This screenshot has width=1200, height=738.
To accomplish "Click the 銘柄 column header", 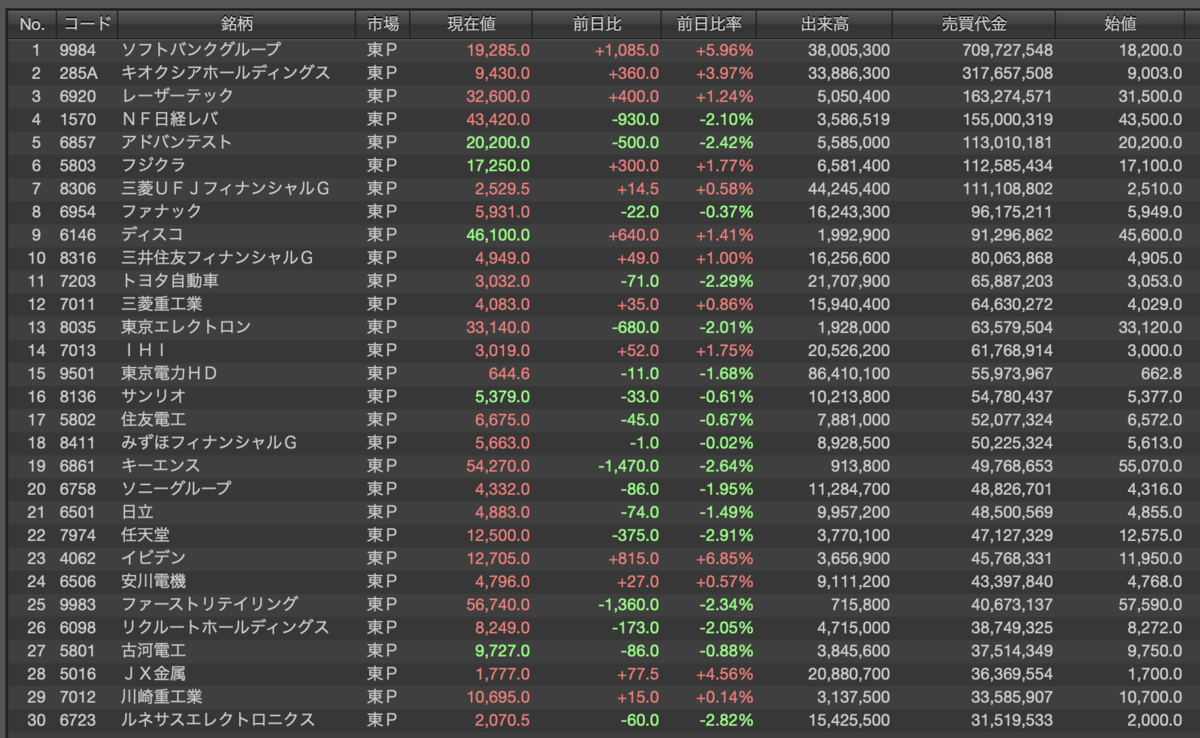I will click(236, 24).
